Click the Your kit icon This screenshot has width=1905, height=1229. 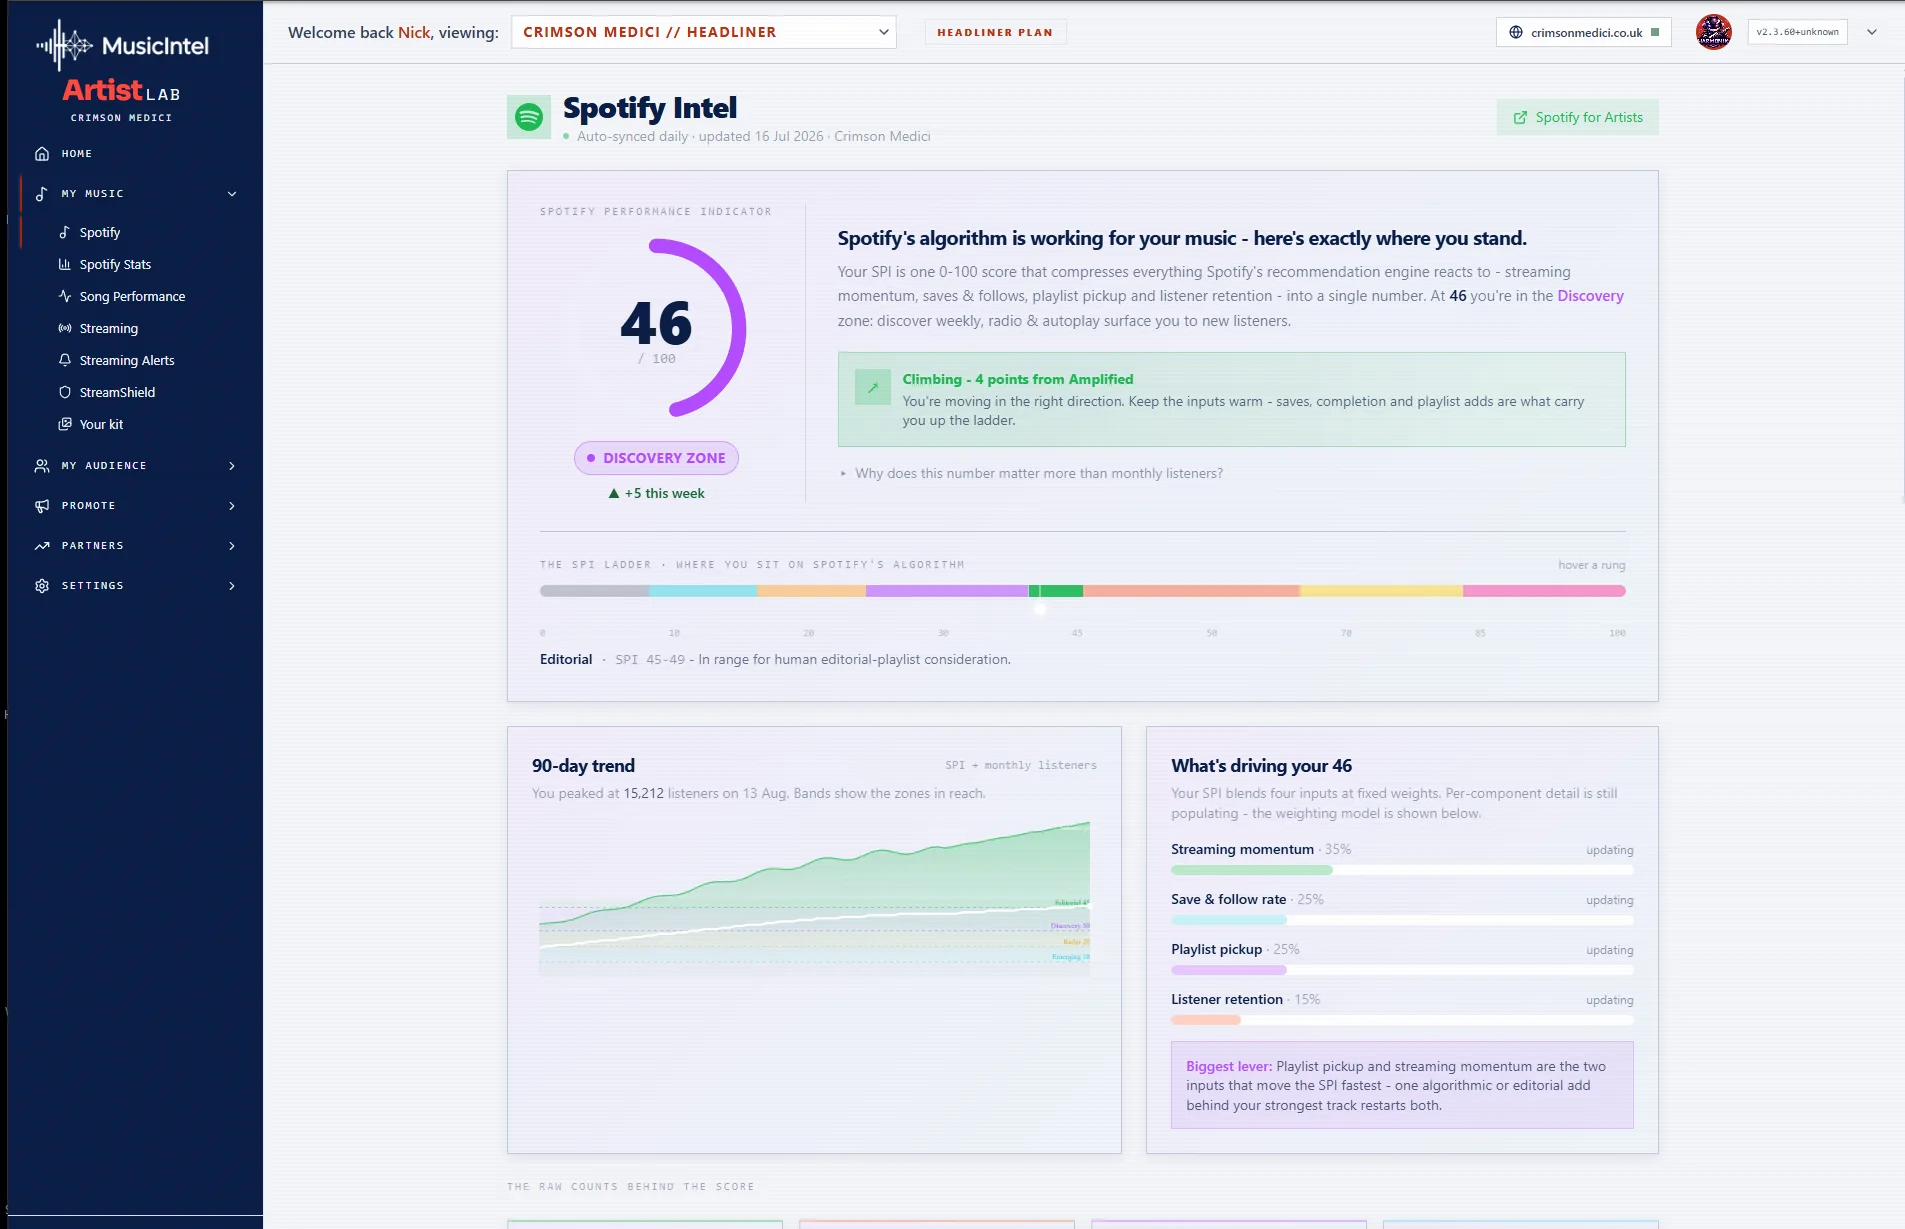point(65,424)
